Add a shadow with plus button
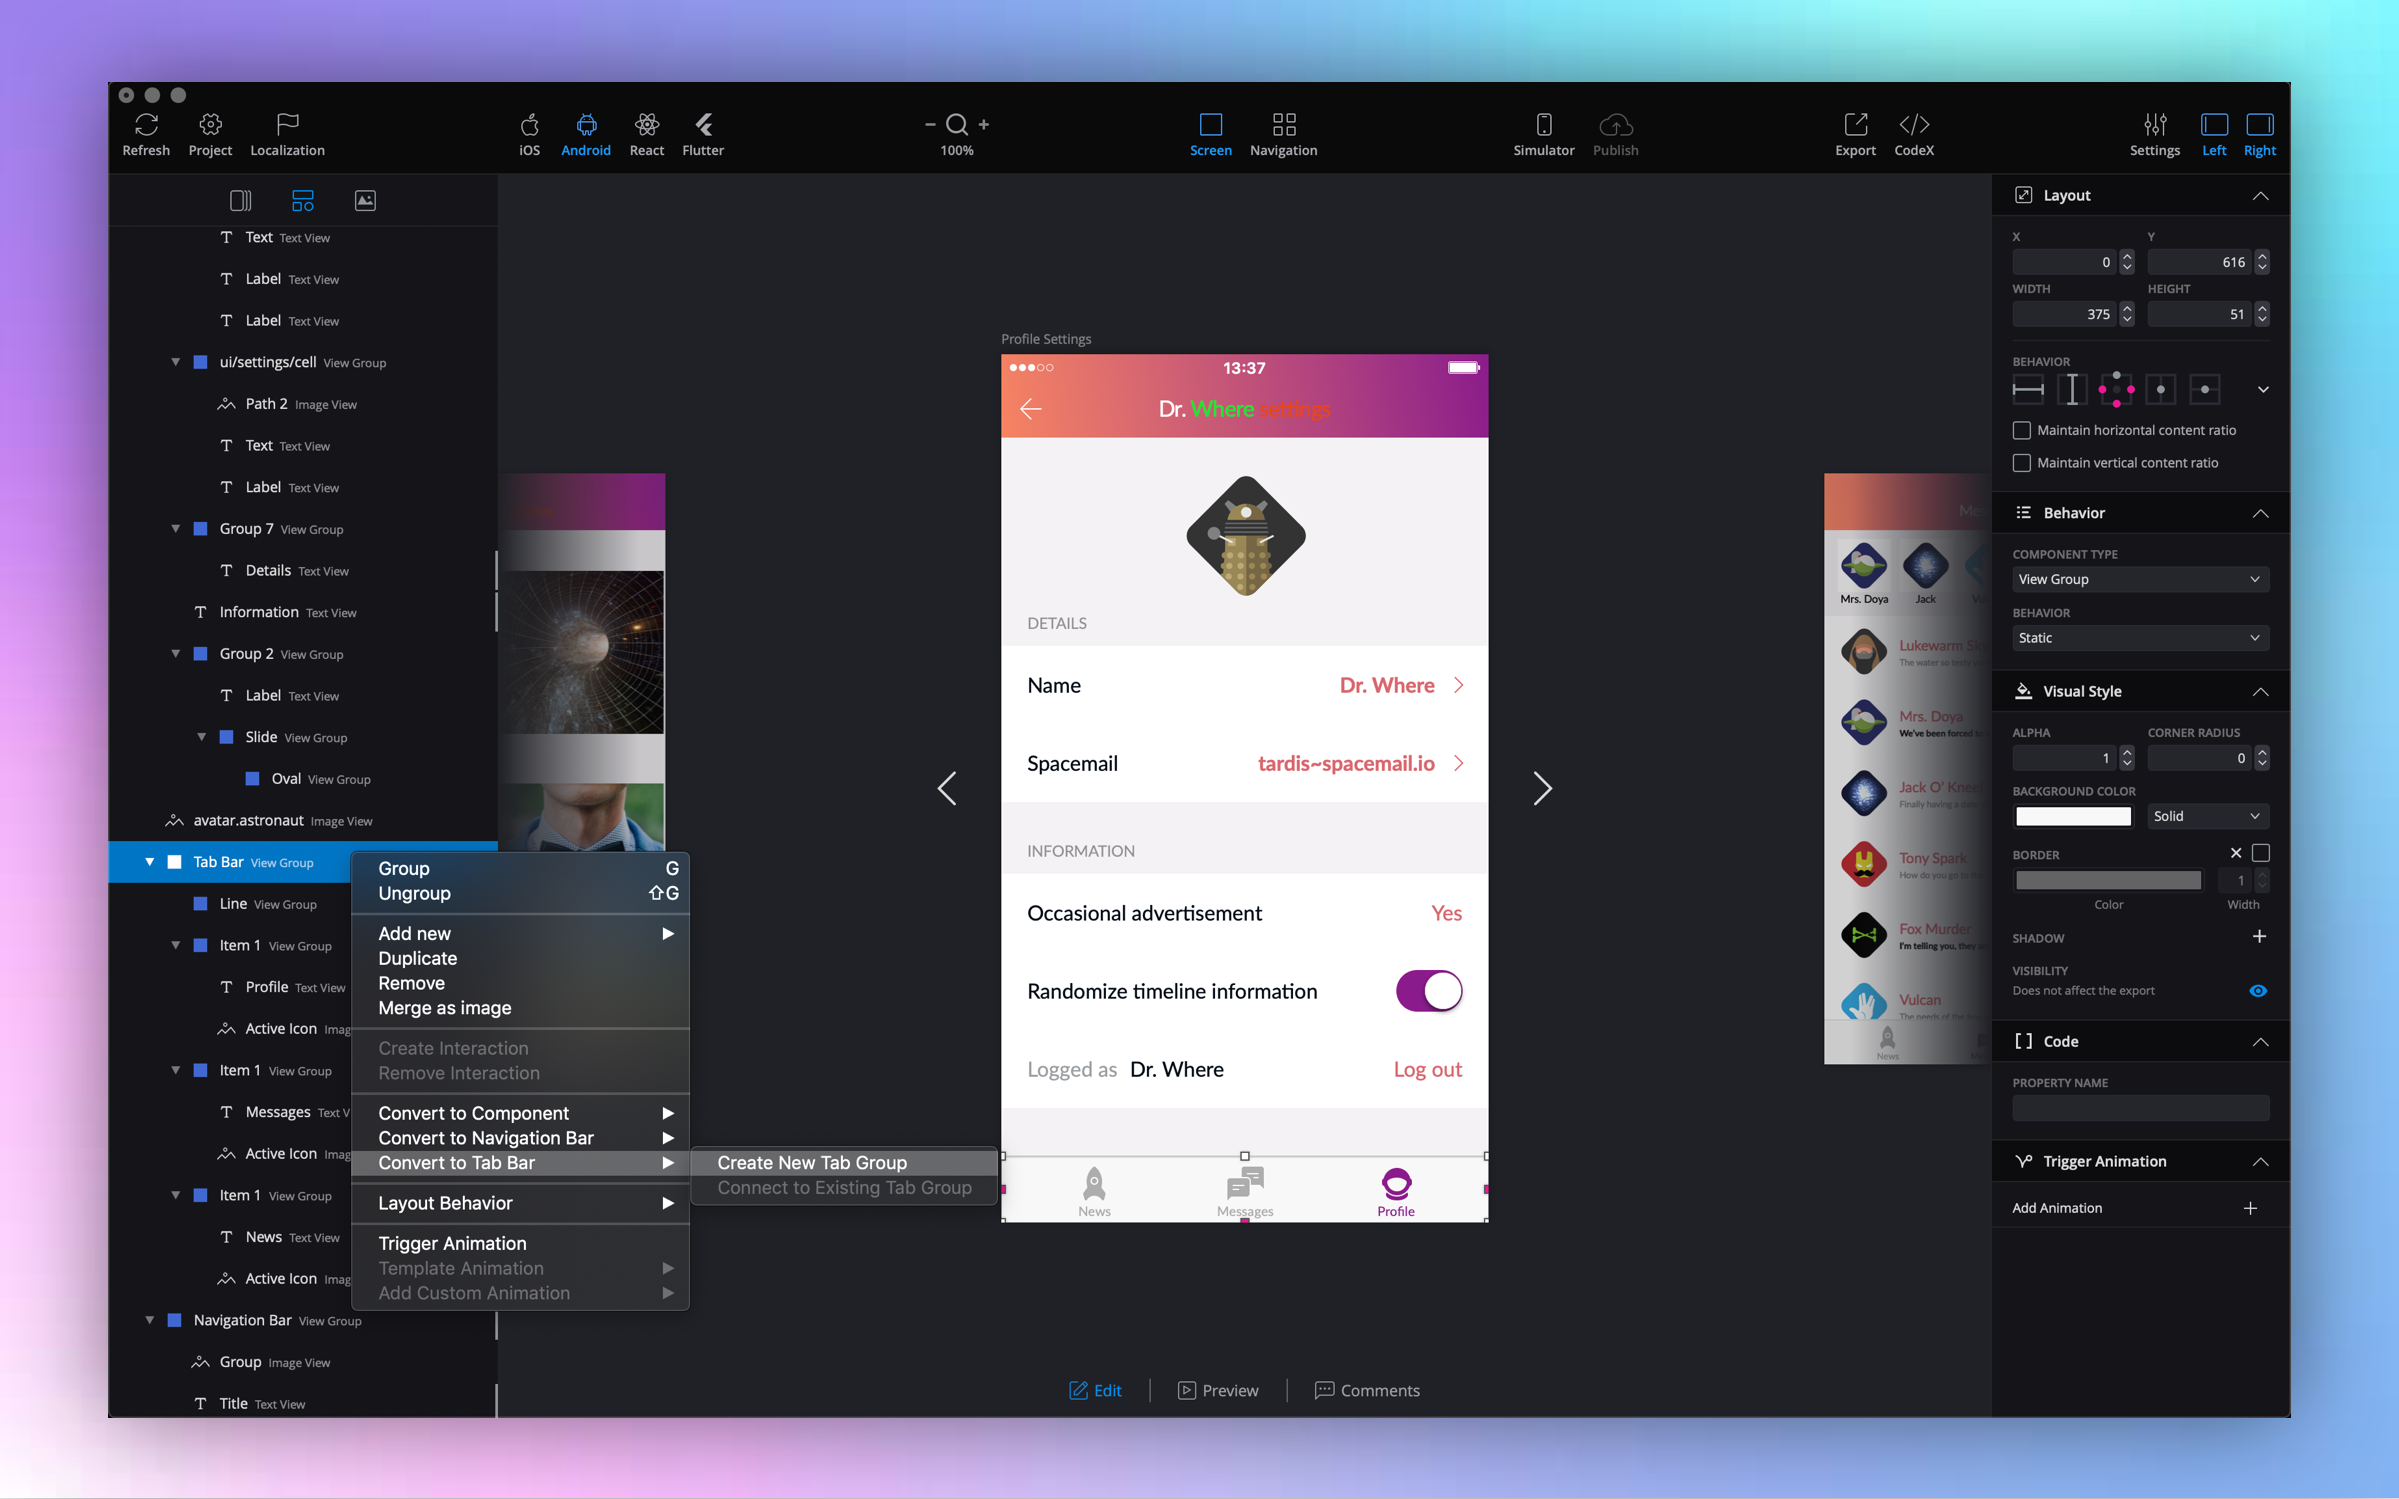Image resolution: width=2399 pixels, height=1499 pixels. (2259, 937)
